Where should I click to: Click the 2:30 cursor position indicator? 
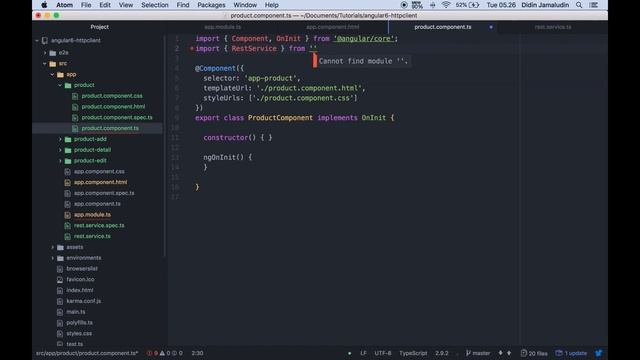pos(197,353)
